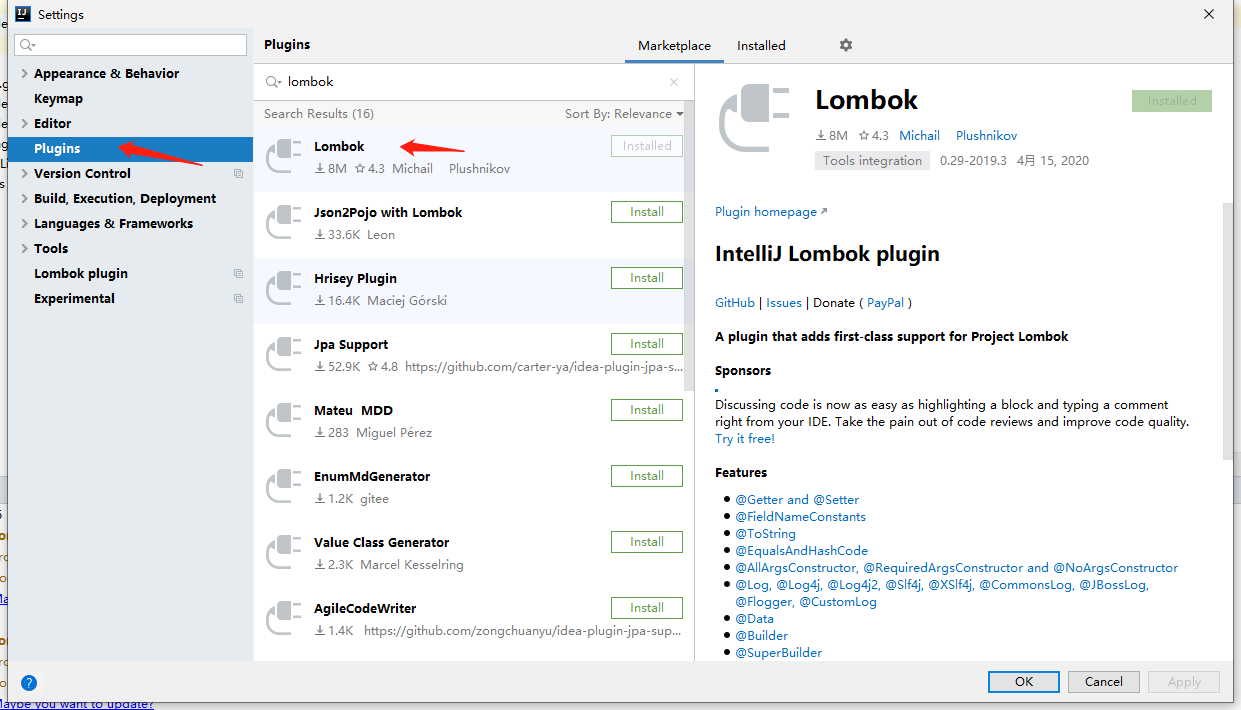Click the description pane vertical scrollbar
Screen dimensions: 1241x710
coord(1227,330)
